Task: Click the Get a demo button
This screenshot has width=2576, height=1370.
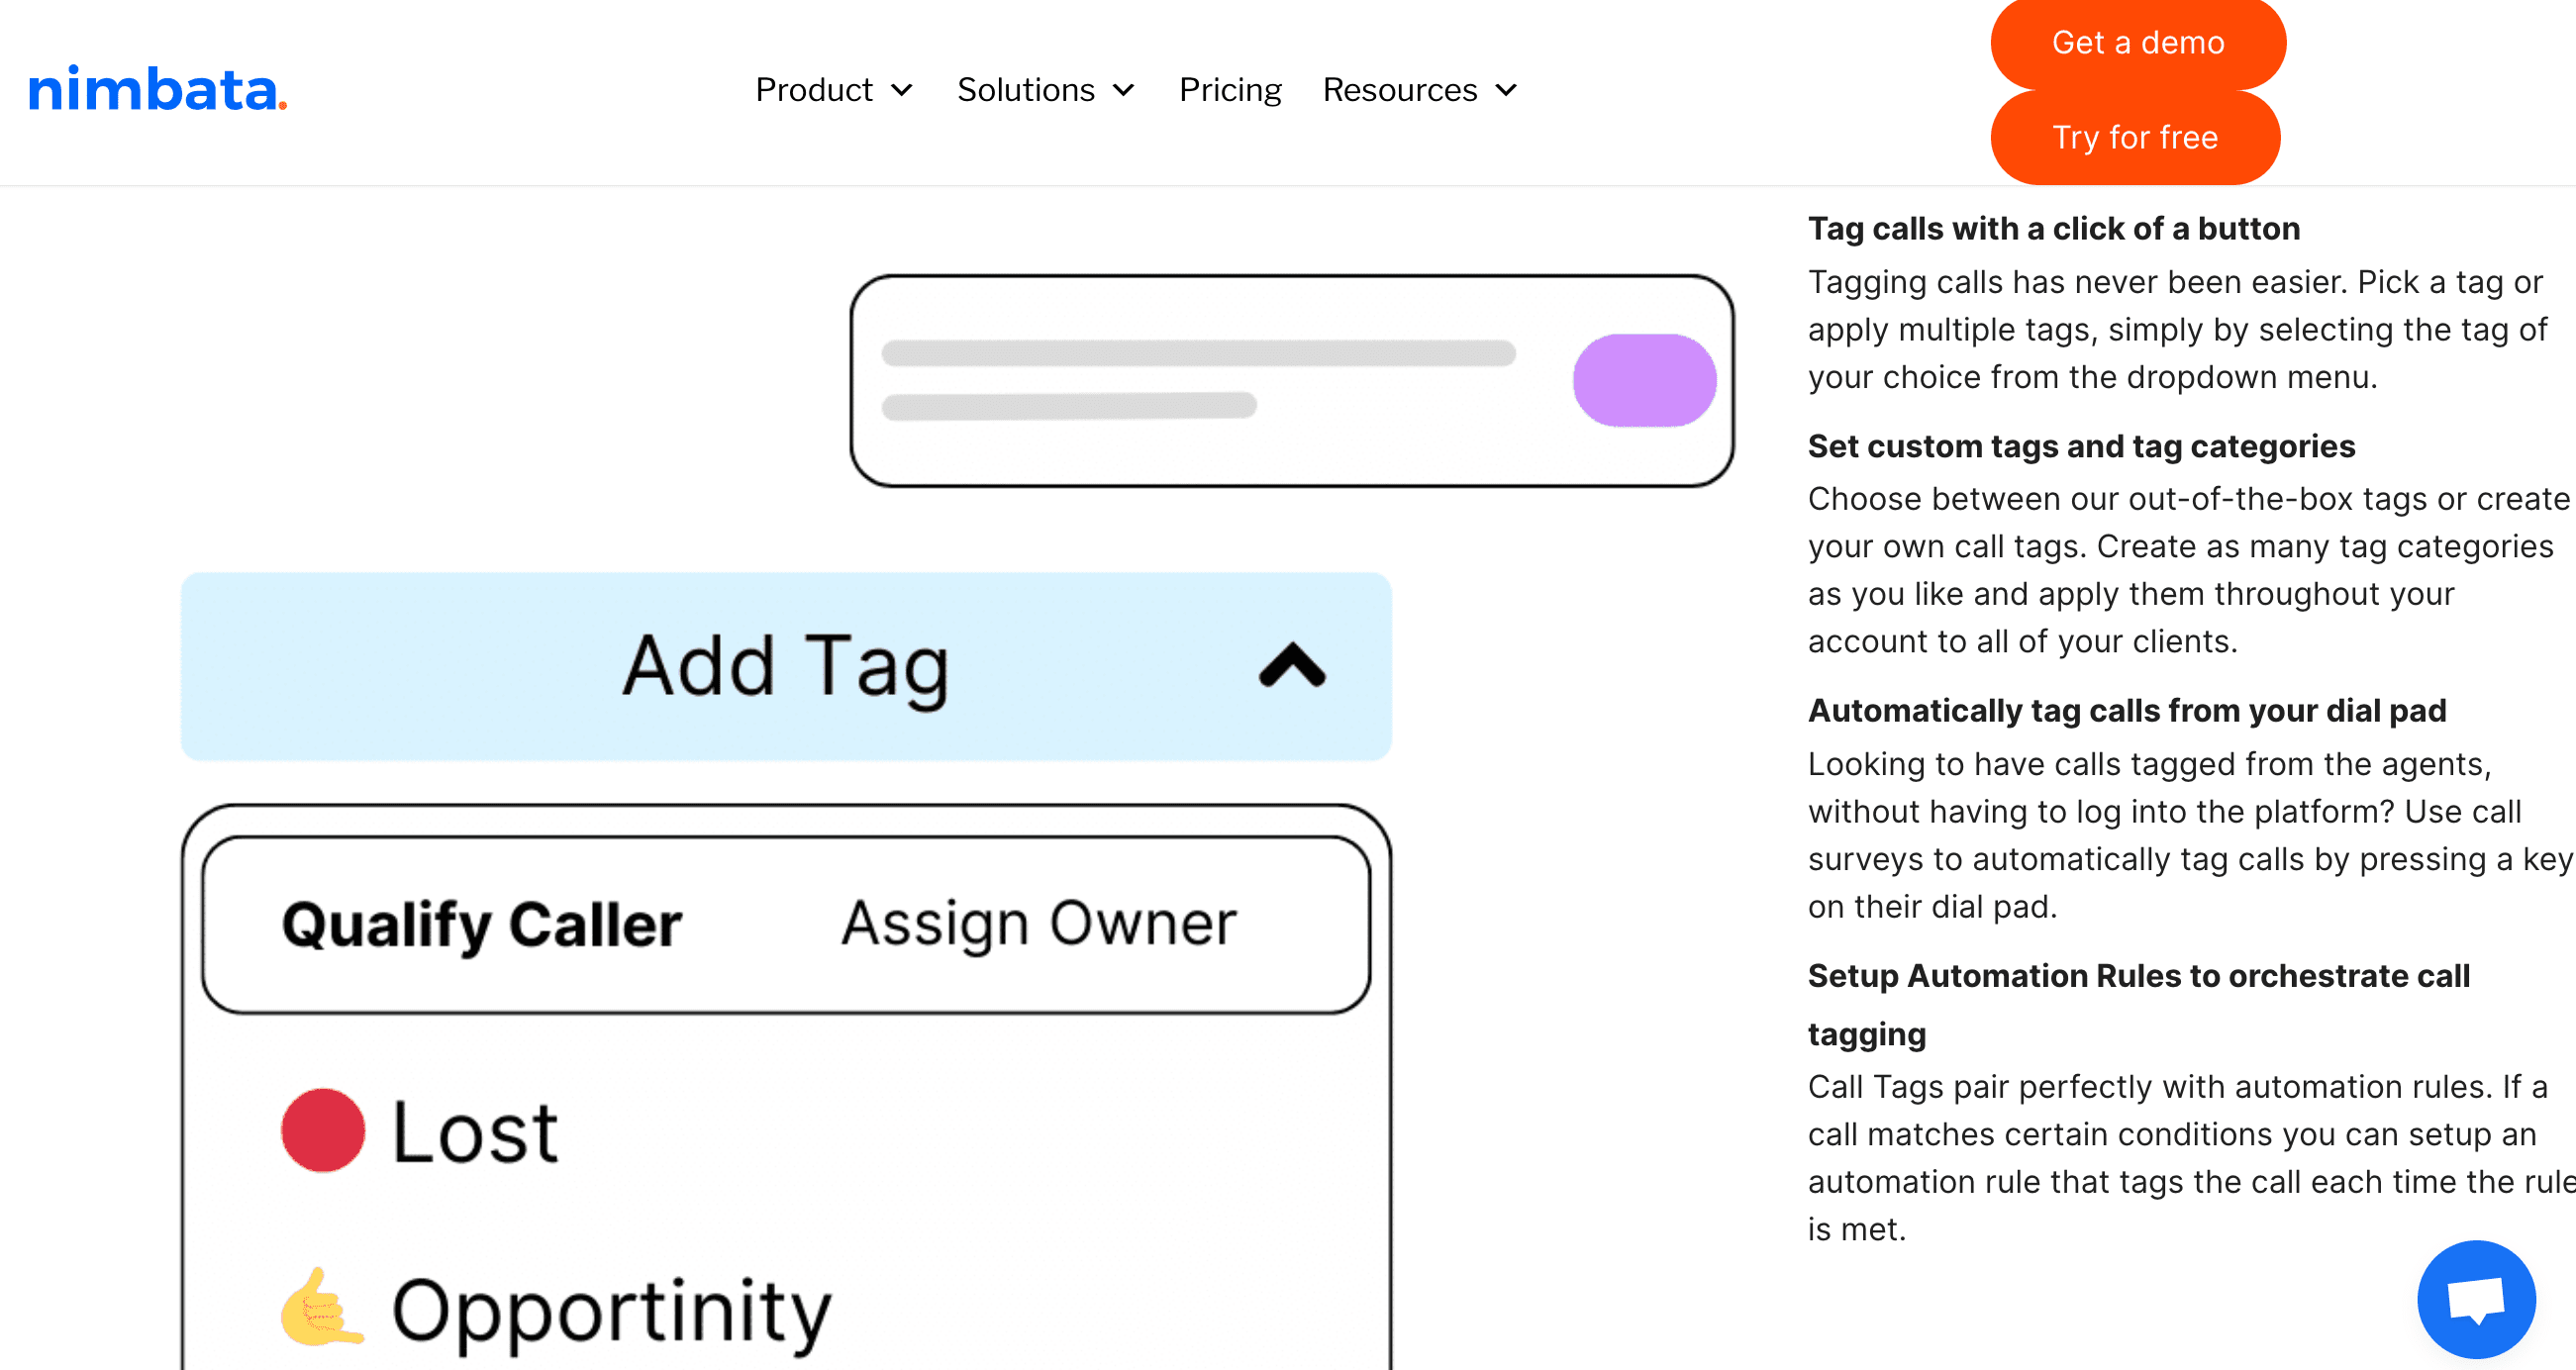Action: 2137,43
